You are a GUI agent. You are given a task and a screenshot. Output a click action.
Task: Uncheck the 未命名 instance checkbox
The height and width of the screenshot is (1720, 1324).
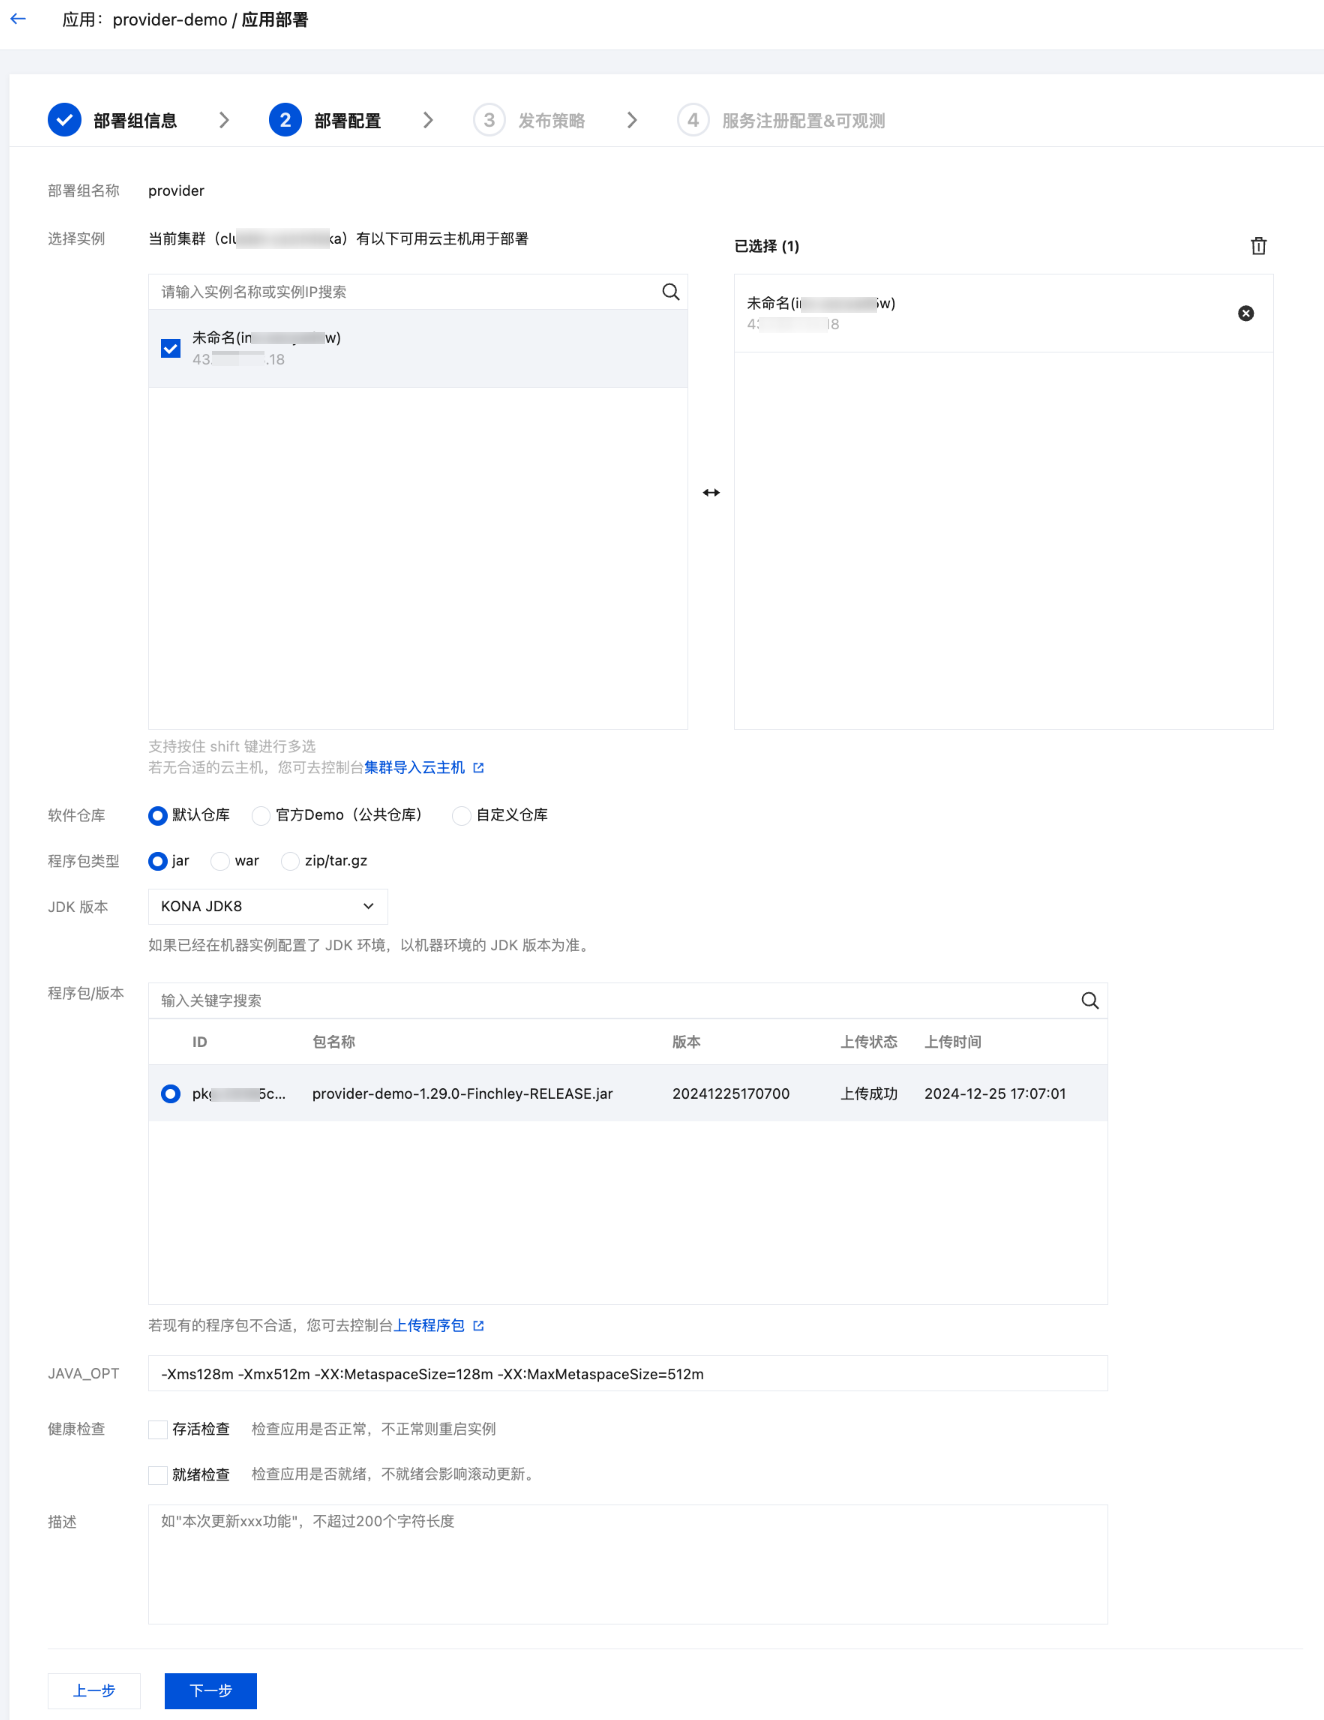click(171, 348)
